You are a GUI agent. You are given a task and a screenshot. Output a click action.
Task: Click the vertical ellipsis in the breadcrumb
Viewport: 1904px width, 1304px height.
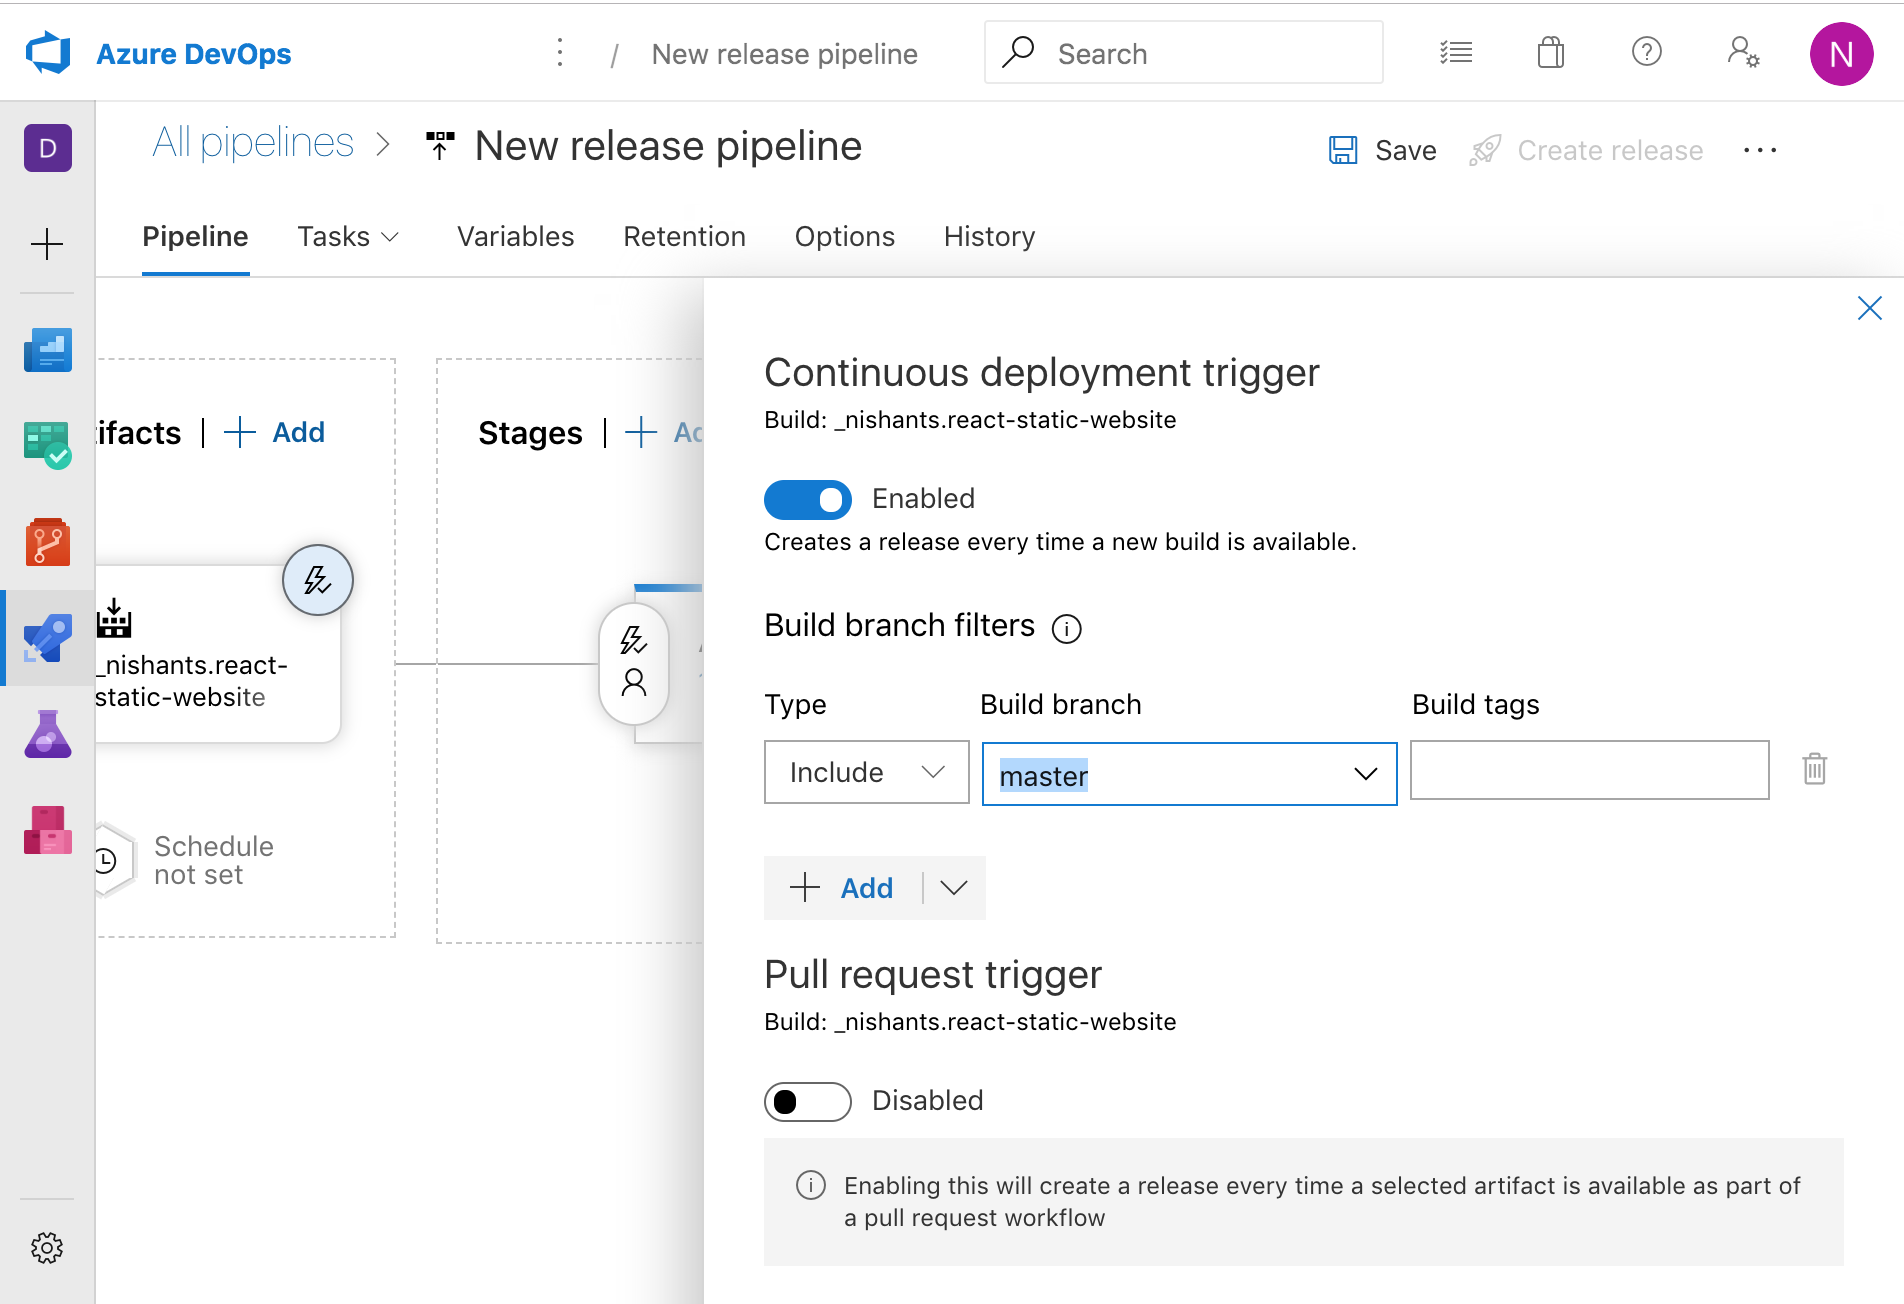click(x=560, y=53)
